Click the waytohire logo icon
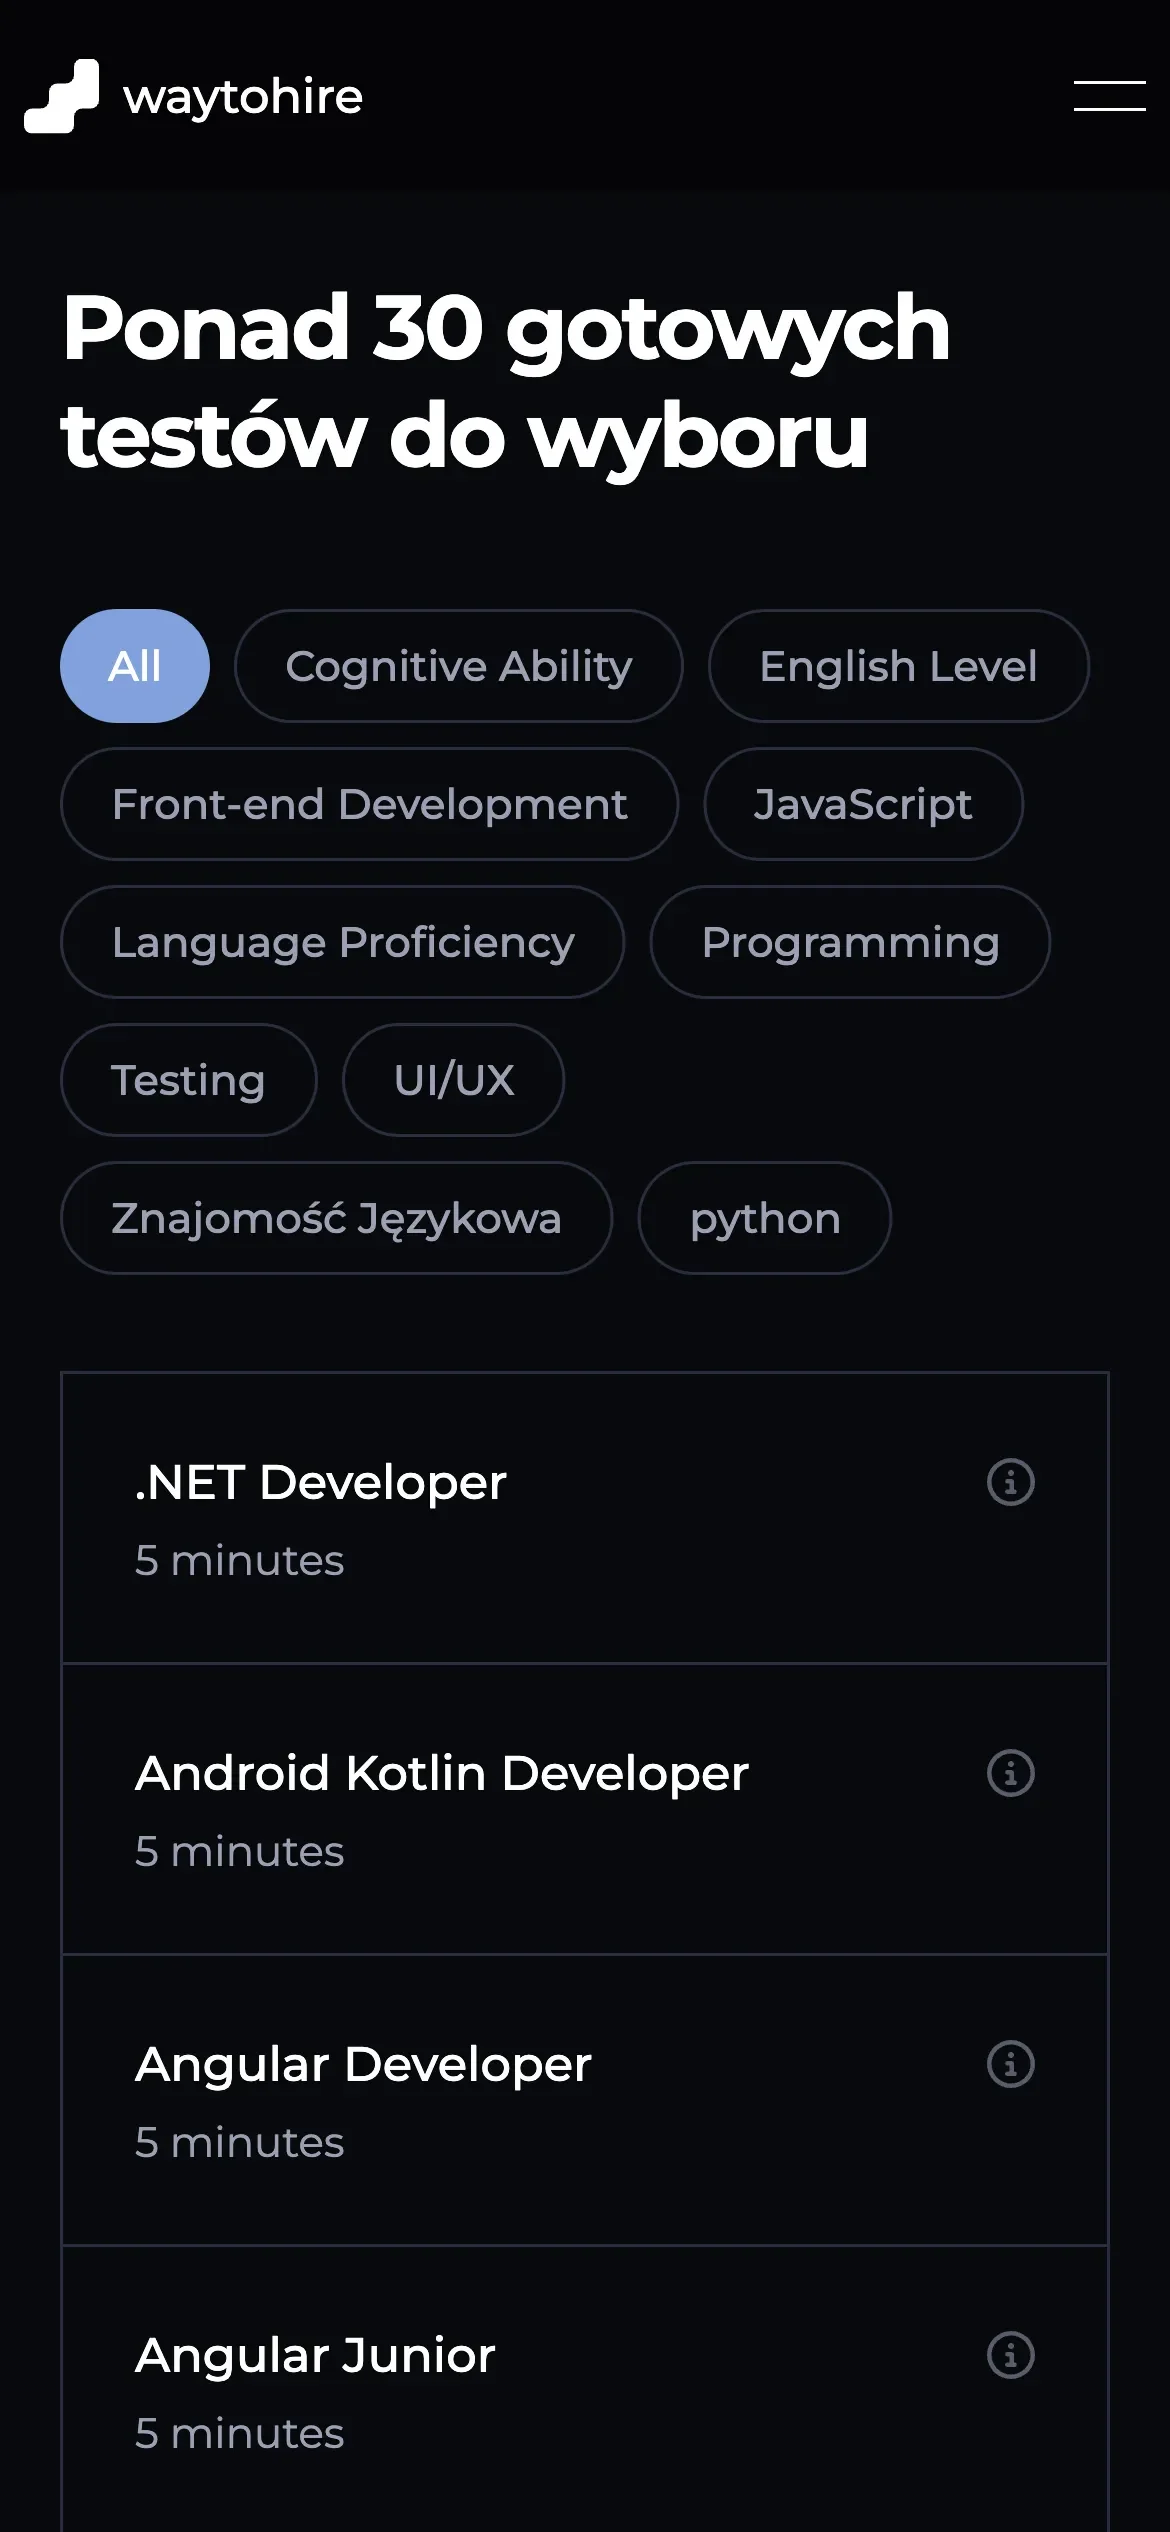 62,96
